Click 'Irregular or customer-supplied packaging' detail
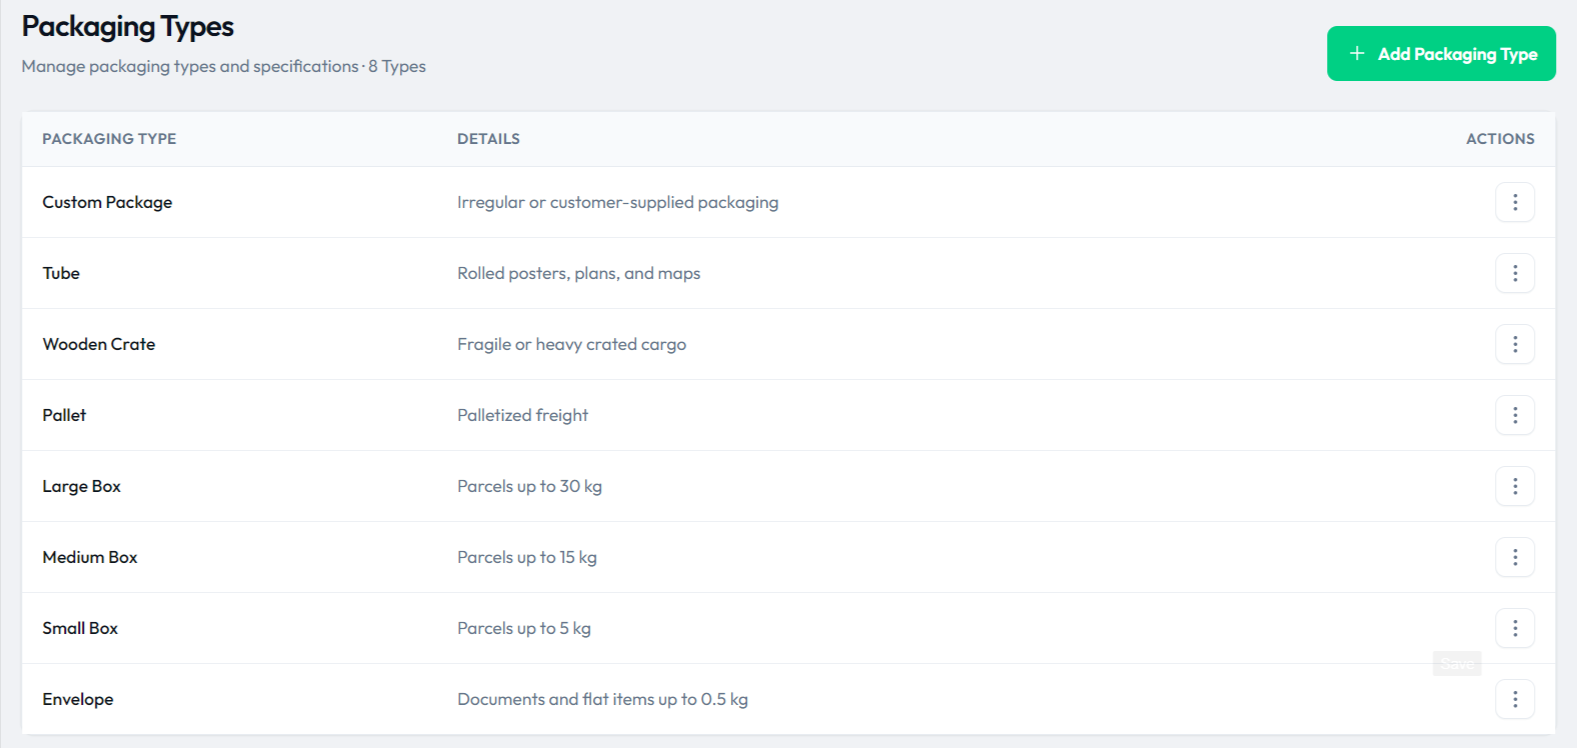Viewport: 1577px width, 748px height. [x=618, y=202]
